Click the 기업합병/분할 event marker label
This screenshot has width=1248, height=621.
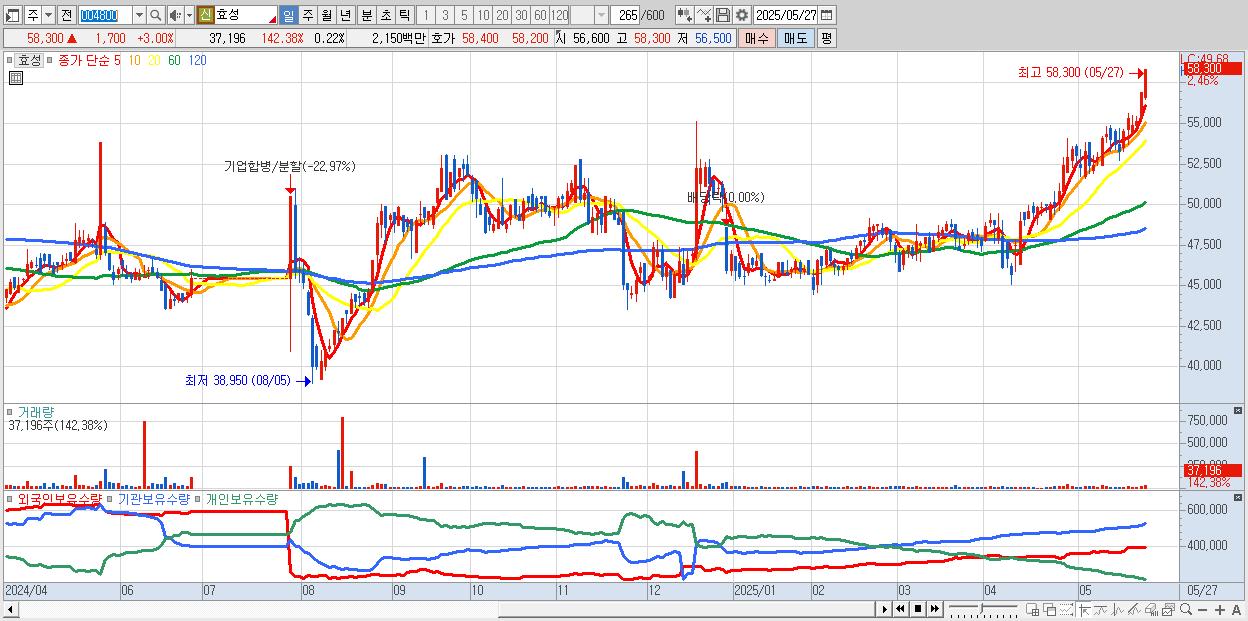tap(289, 166)
